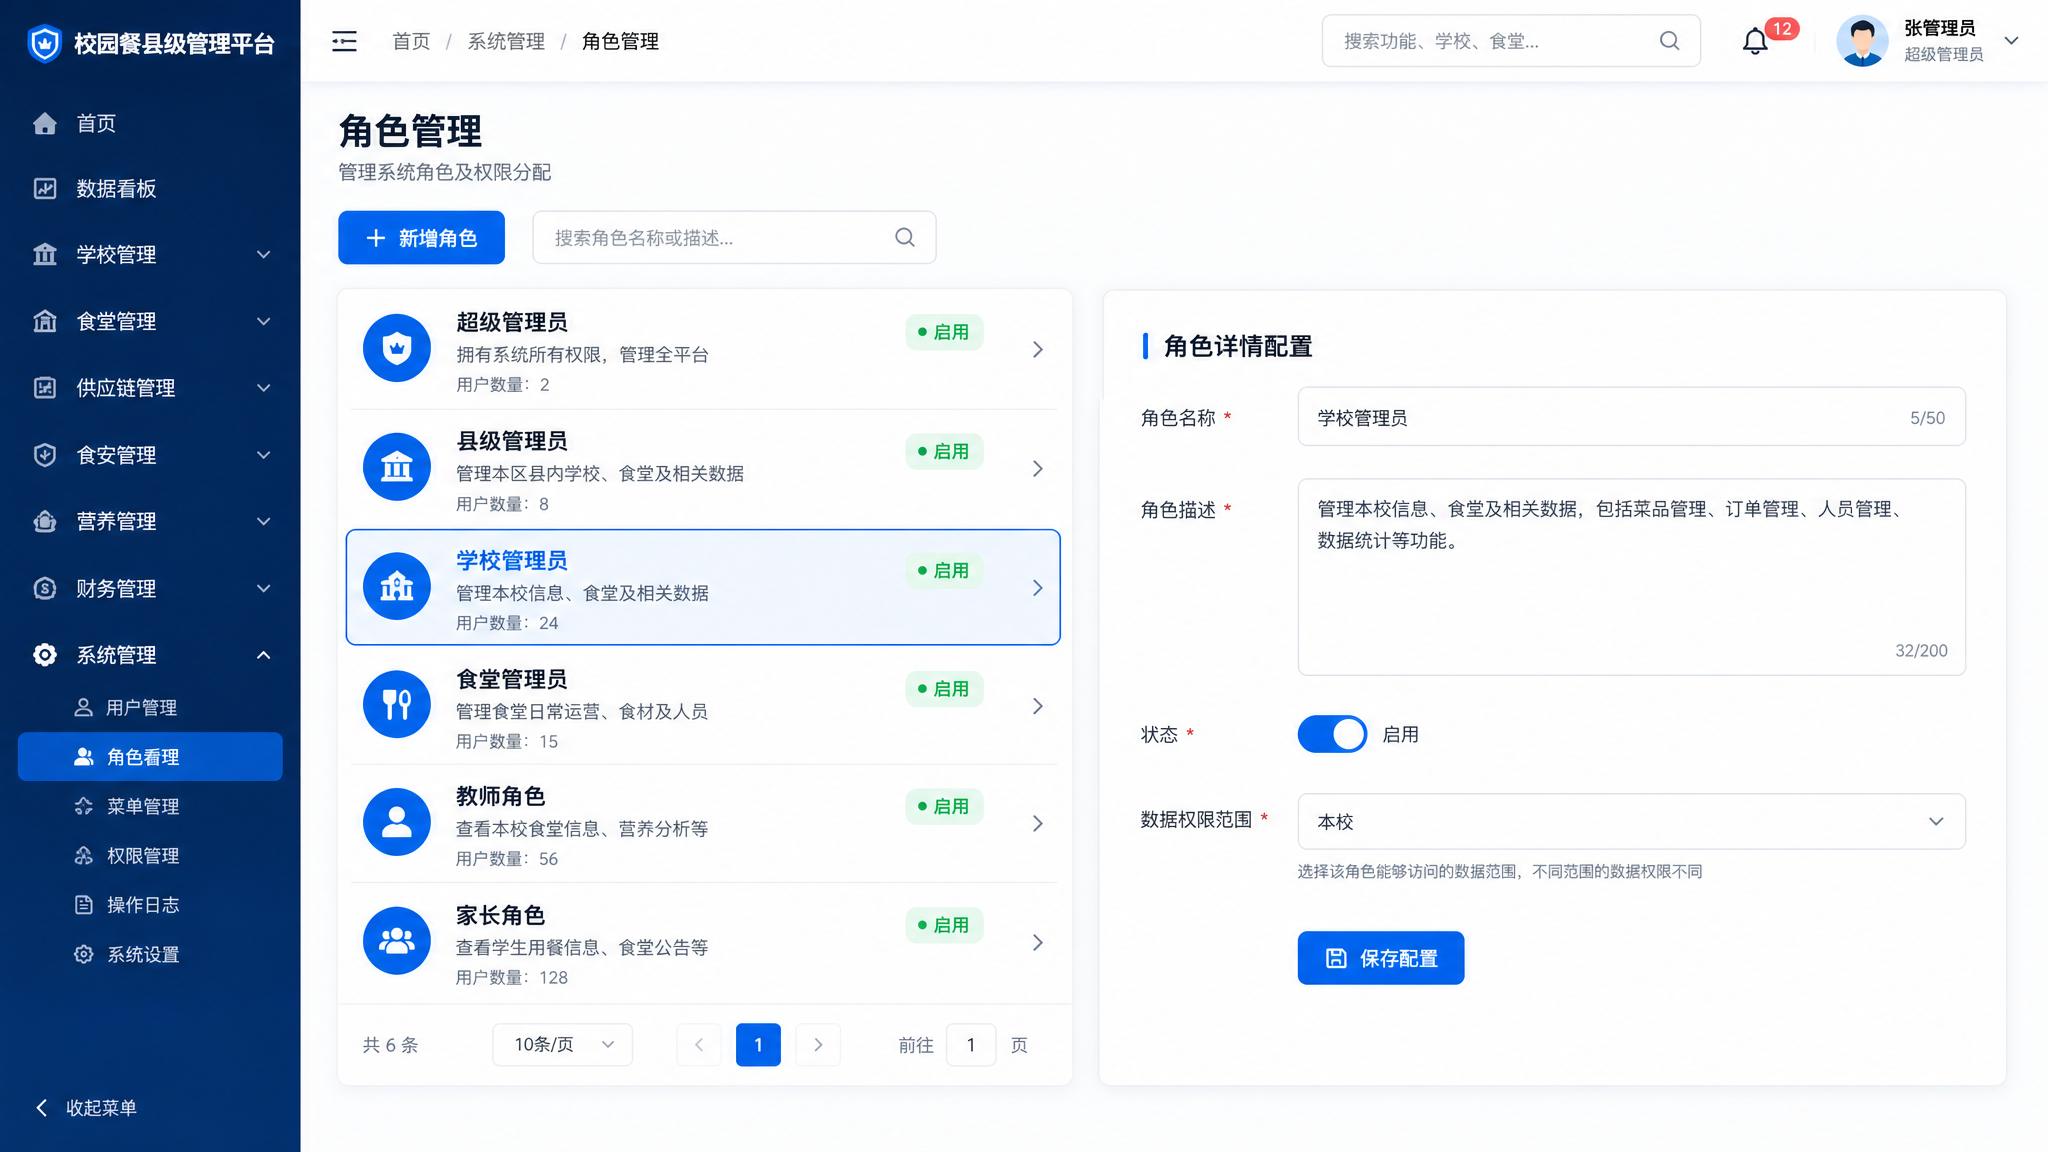Click the role search magnifier icon
This screenshot has height=1152, width=2048.
tap(905, 237)
